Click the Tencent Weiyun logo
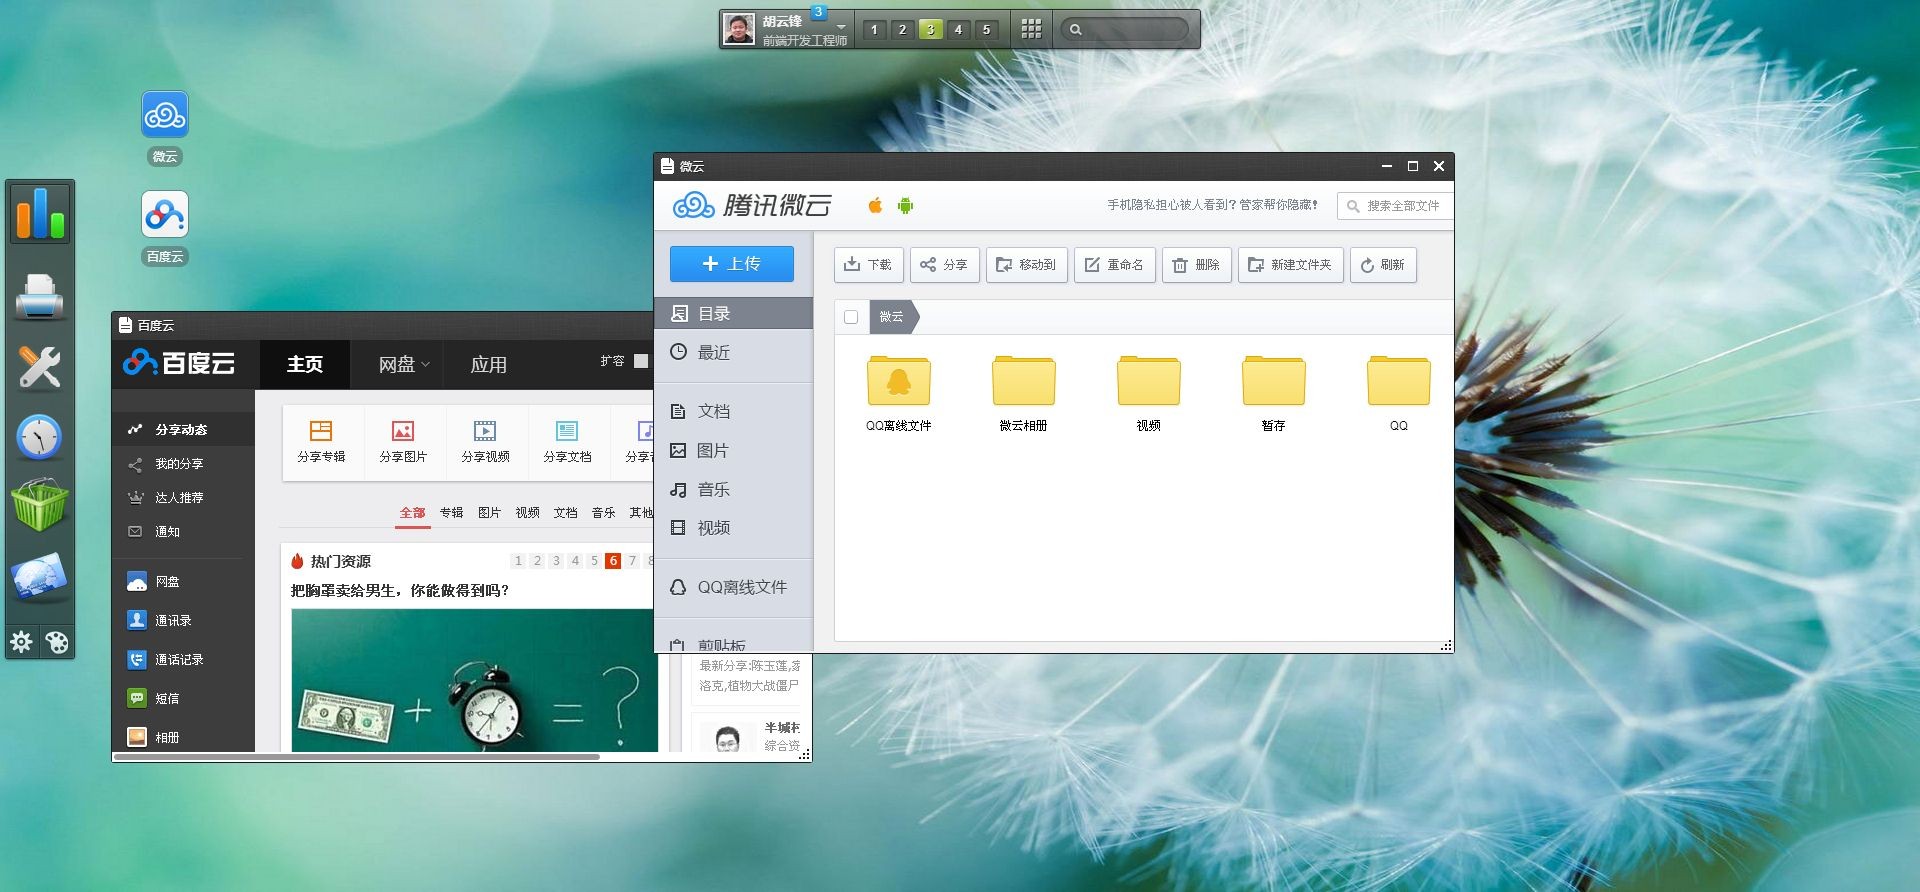 click(x=752, y=205)
